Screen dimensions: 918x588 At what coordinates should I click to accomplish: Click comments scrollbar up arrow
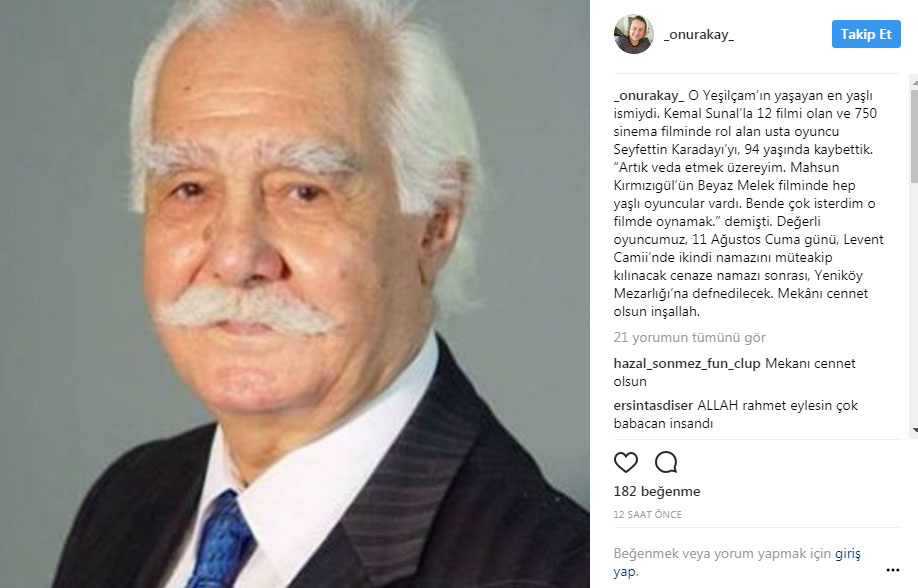(914, 83)
